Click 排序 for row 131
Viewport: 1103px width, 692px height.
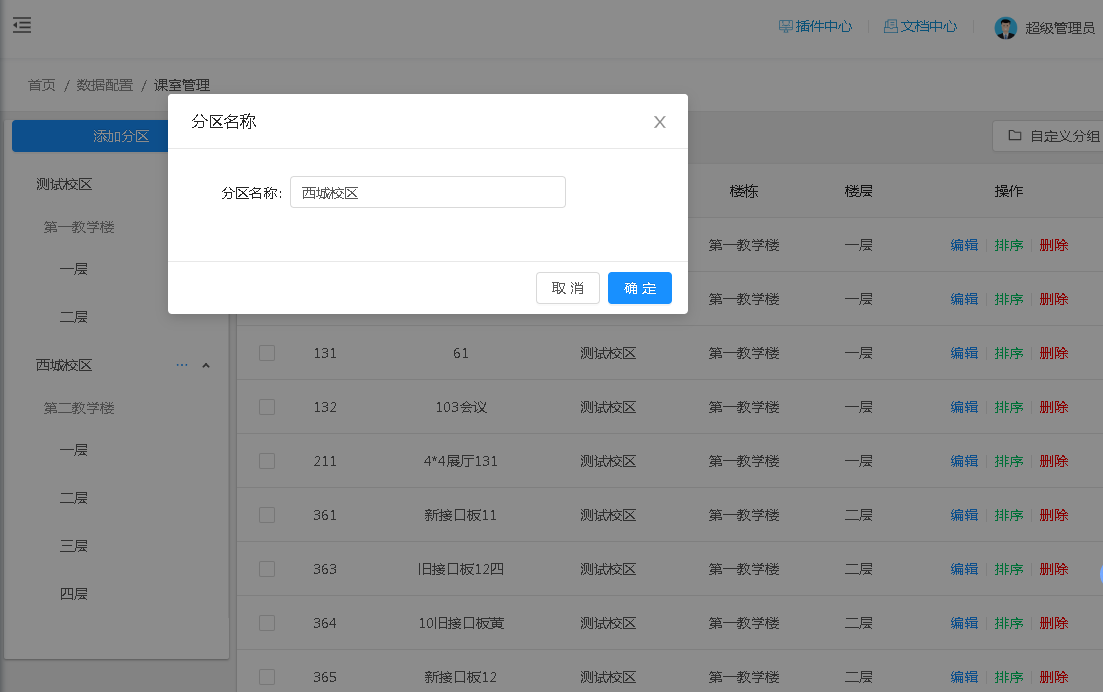[1009, 353]
